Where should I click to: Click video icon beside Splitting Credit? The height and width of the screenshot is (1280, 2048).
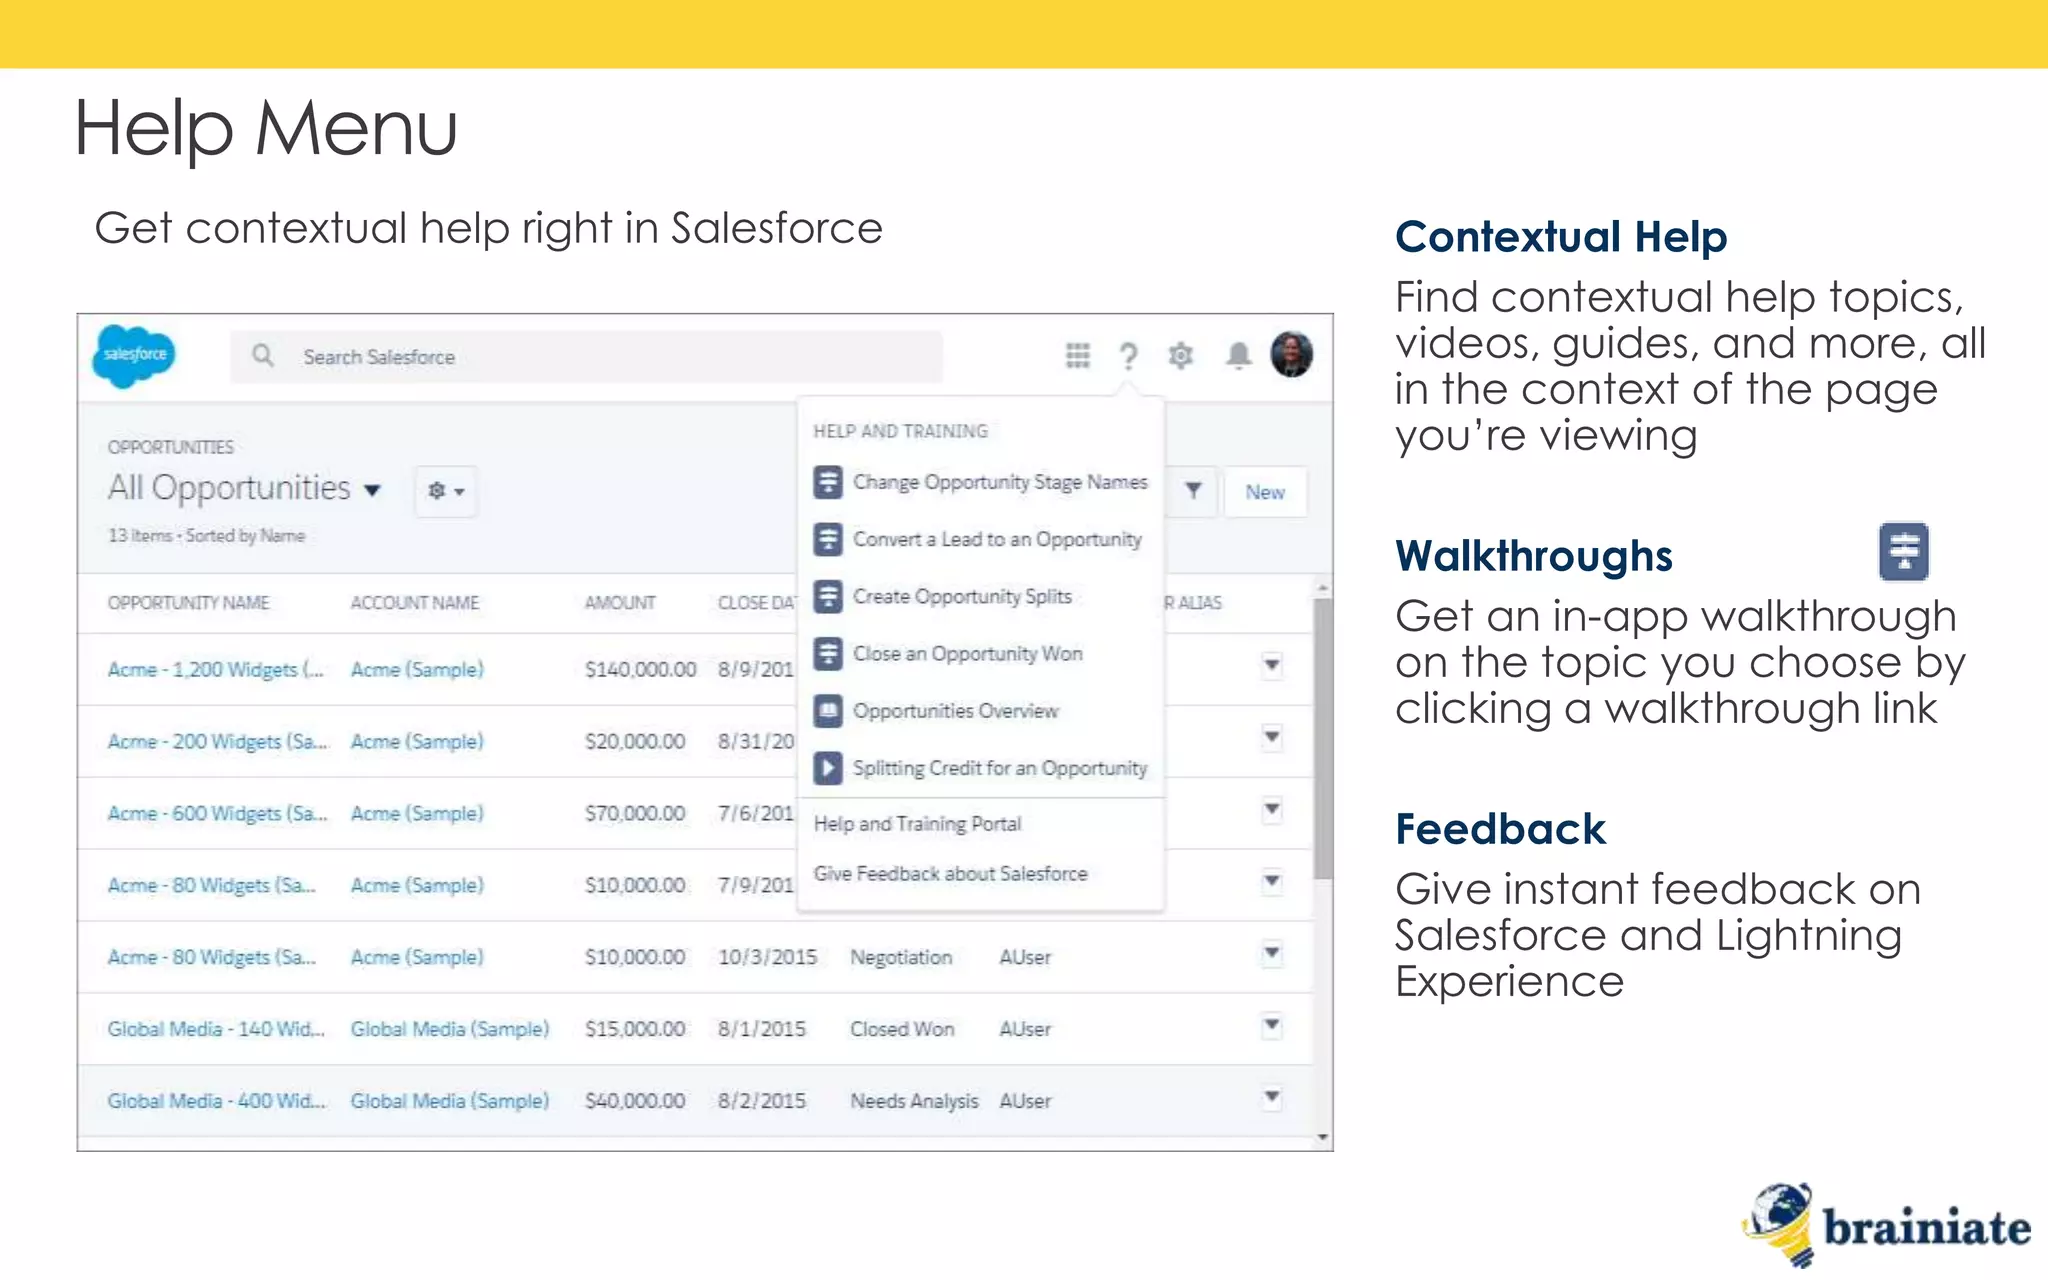click(x=827, y=768)
